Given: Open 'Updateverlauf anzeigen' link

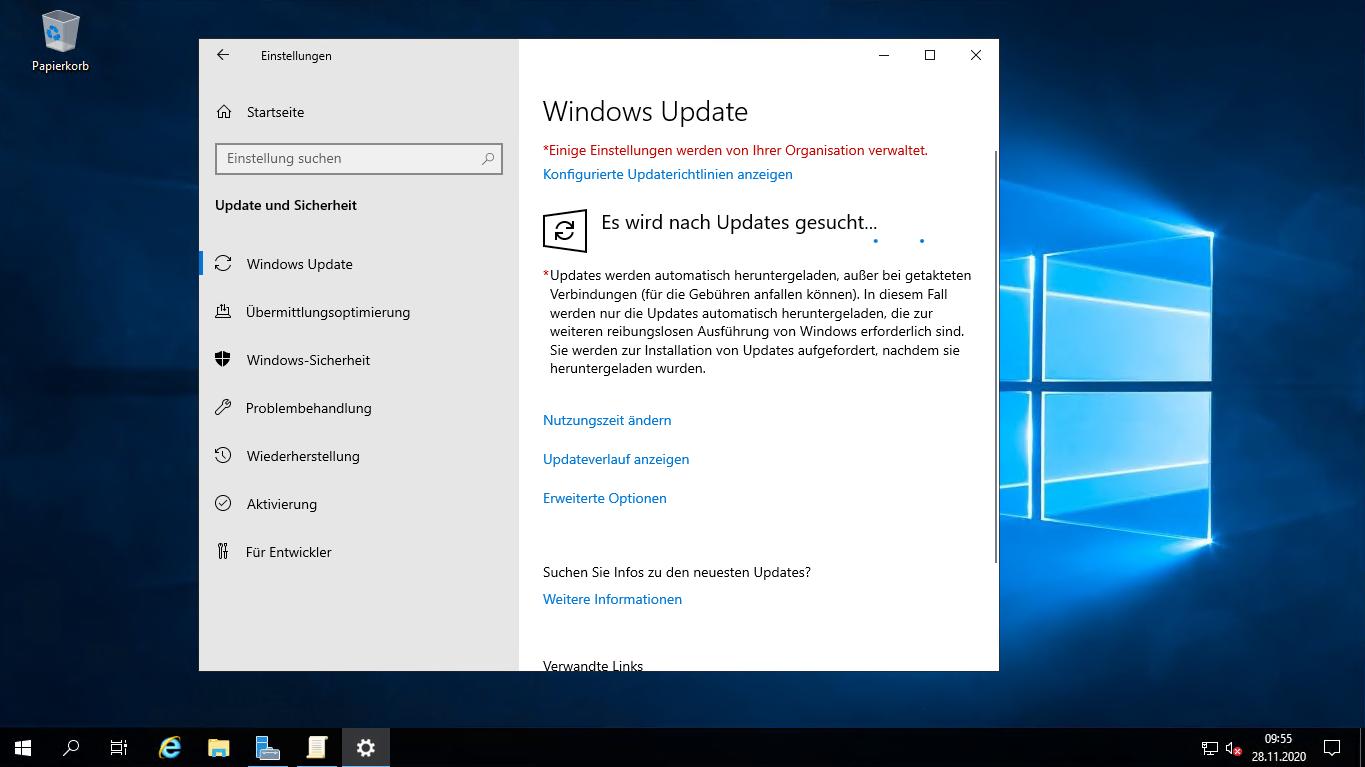Looking at the screenshot, I should [x=616, y=459].
